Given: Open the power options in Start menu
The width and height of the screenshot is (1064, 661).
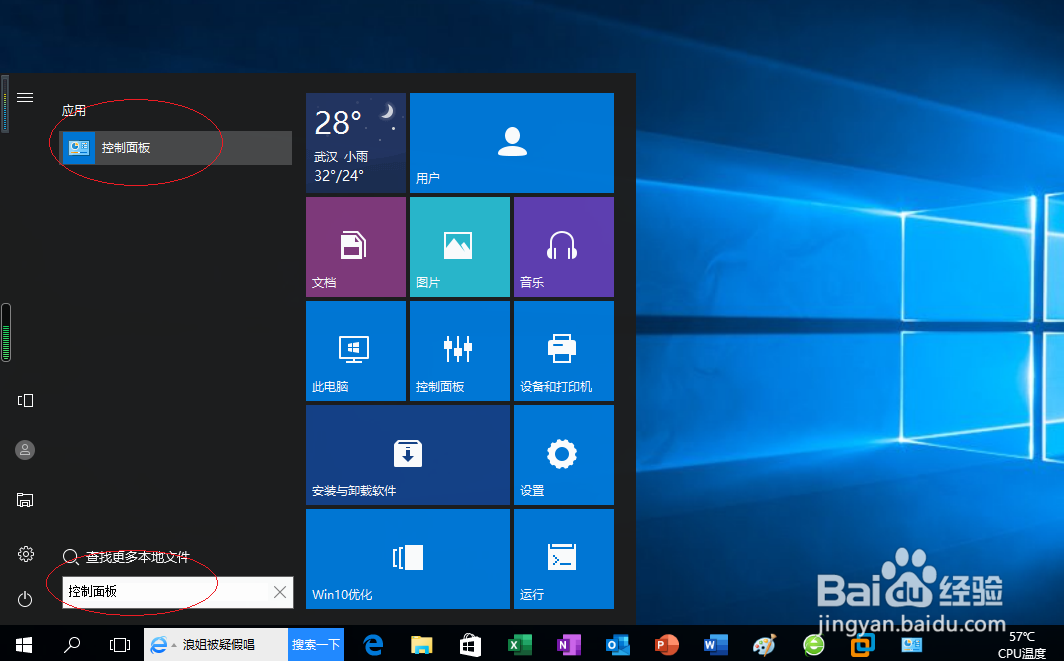Looking at the screenshot, I should [25, 599].
